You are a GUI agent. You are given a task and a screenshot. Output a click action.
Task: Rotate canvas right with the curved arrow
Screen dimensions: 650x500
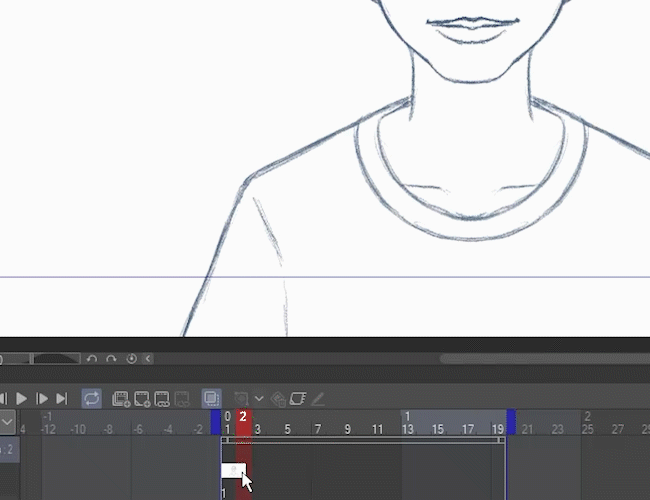pos(111,359)
